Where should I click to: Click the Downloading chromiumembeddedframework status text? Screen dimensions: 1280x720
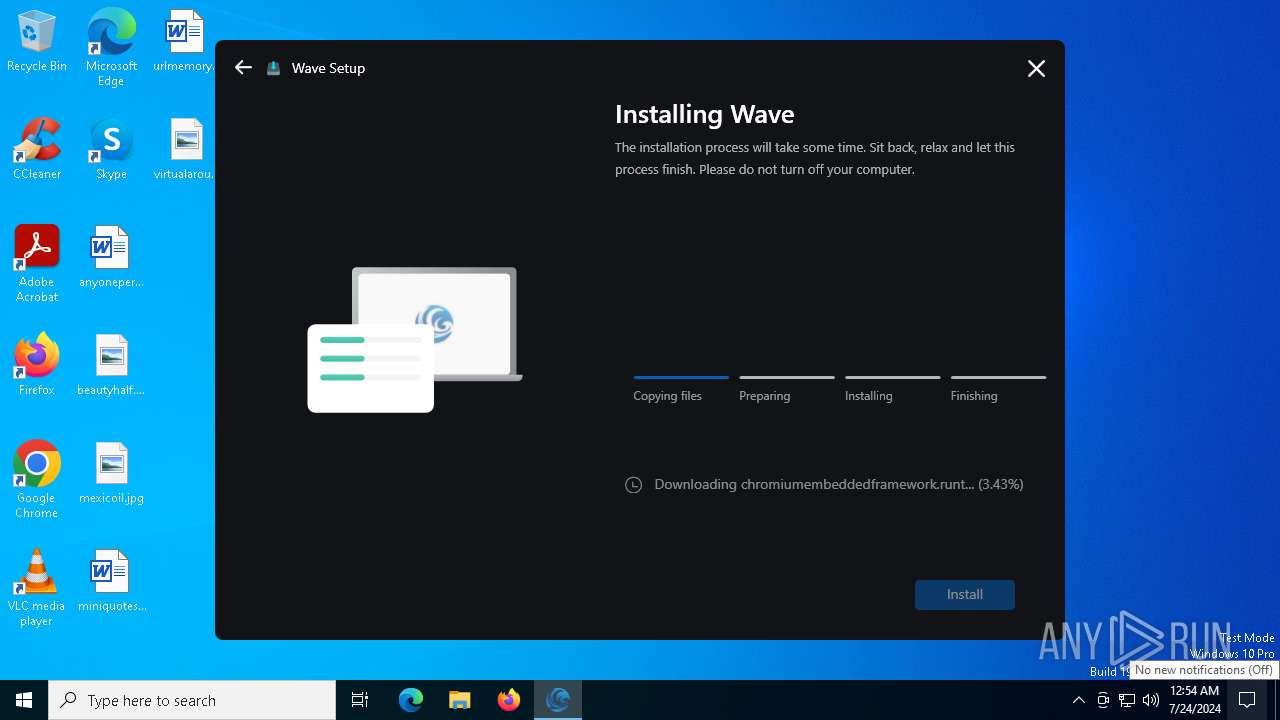click(x=839, y=484)
